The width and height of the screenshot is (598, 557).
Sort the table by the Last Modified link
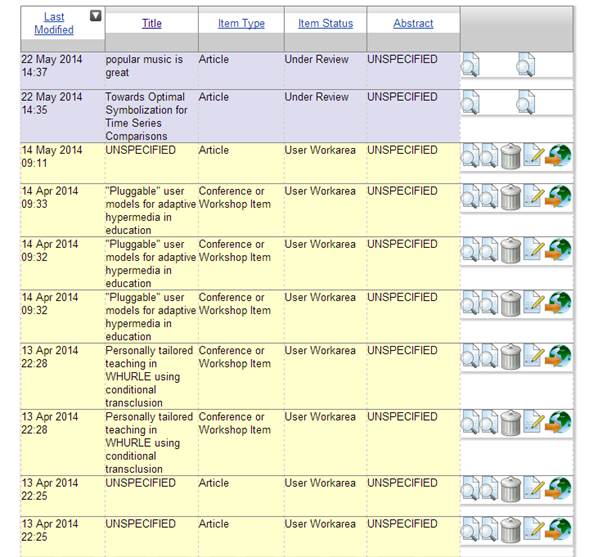(54, 23)
